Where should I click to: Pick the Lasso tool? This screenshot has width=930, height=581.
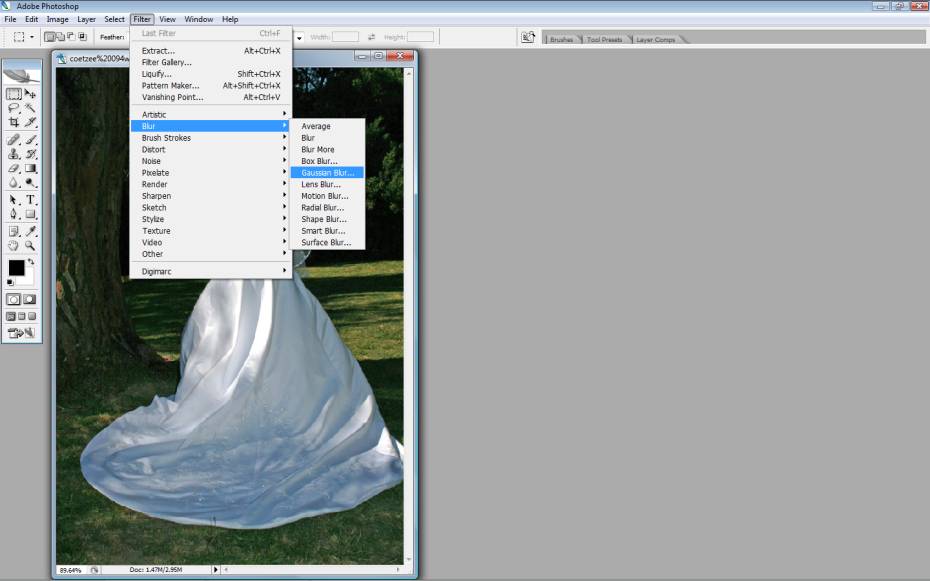point(14,108)
